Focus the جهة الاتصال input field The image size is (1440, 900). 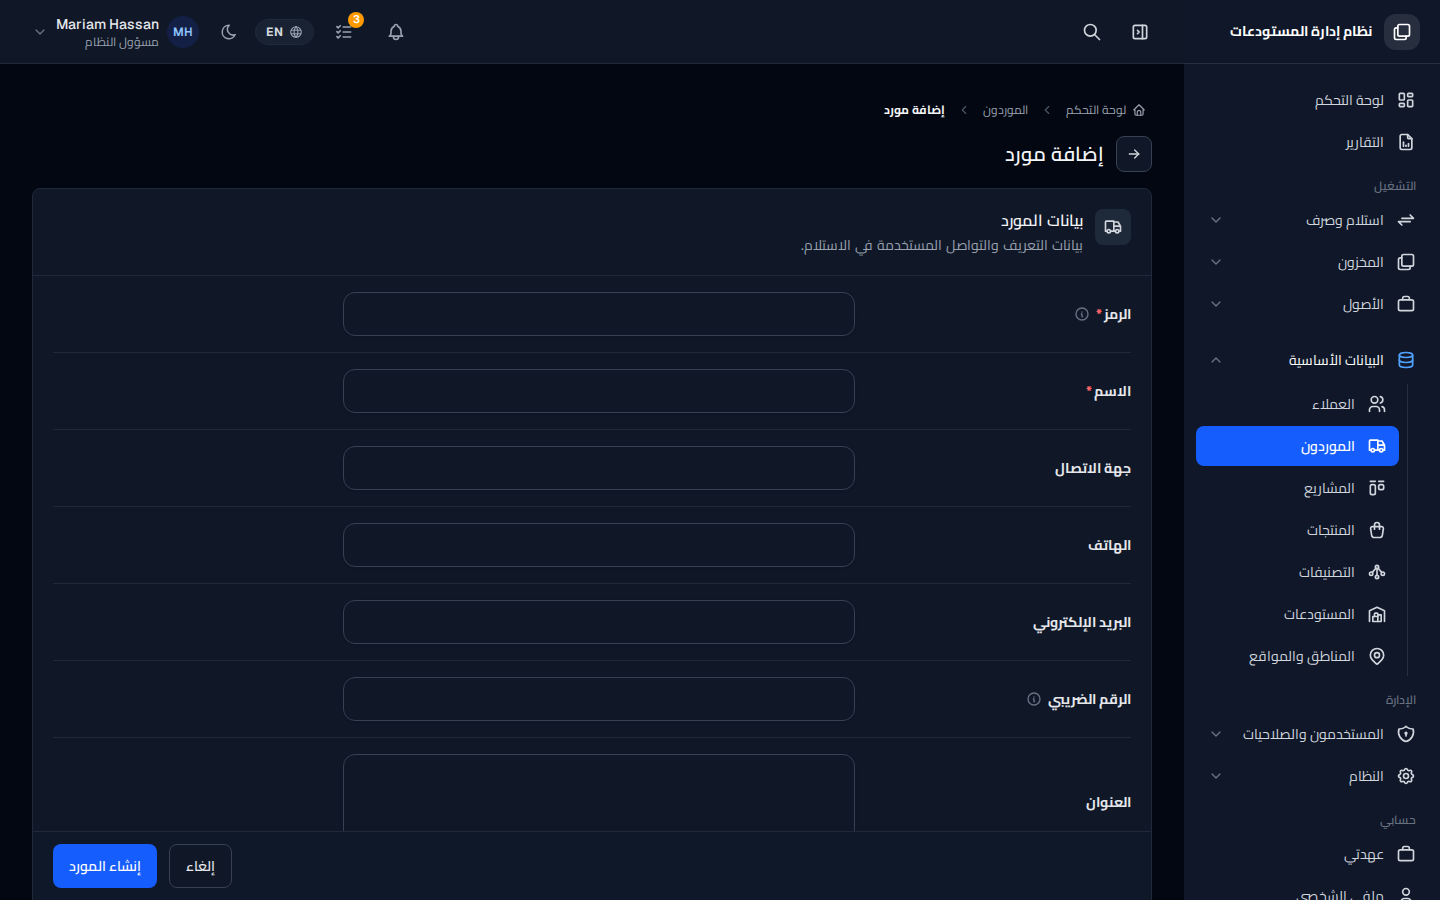599,468
